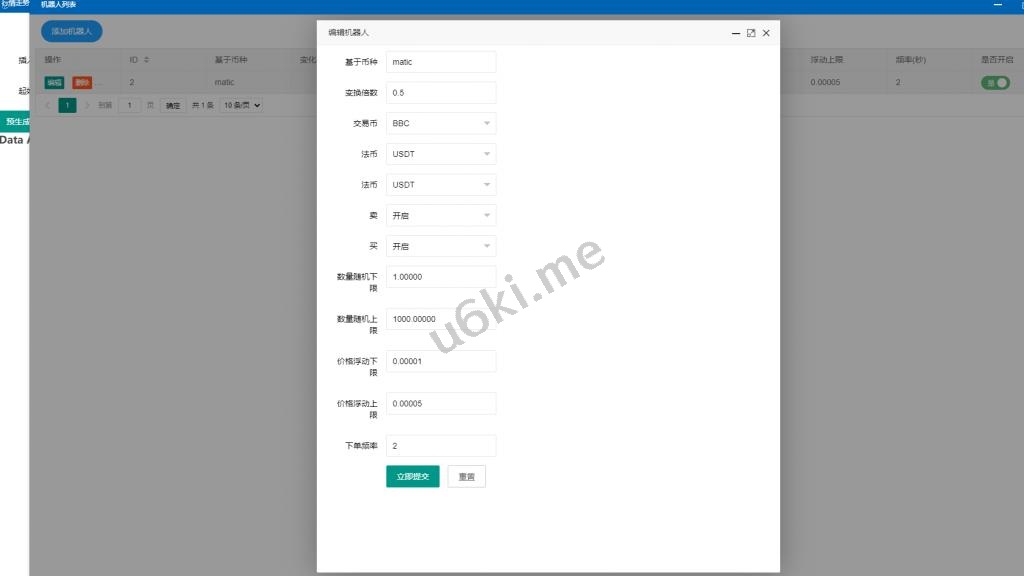
Task: Close the 编辑机器人 dialog
Action: (766, 33)
